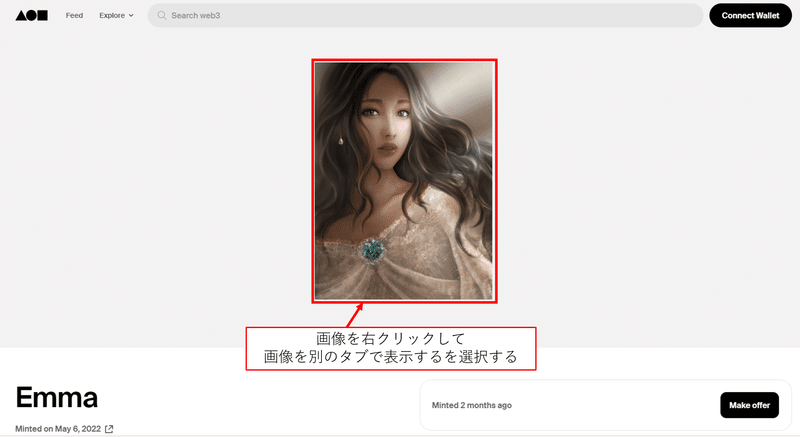The width and height of the screenshot is (800, 437).
Task: Click the Make offer button
Action: [749, 405]
